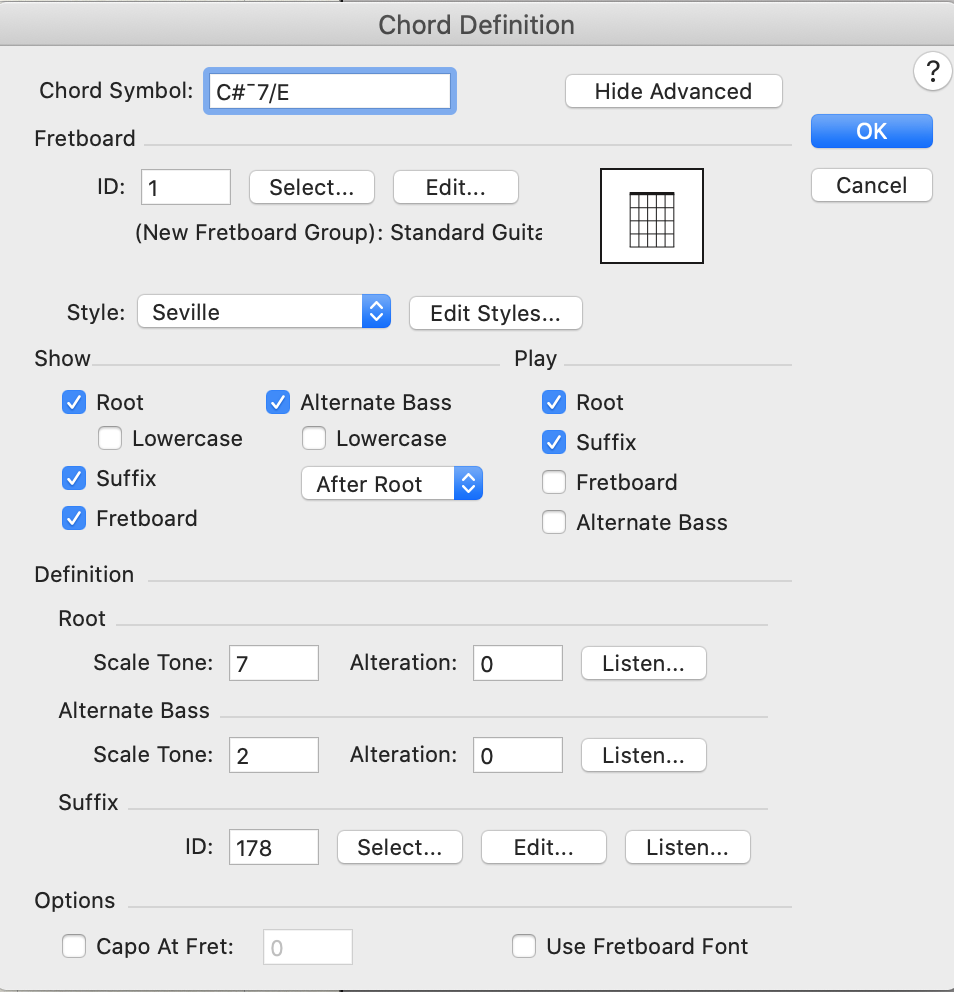The image size is (954, 992).
Task: Cancel the Chord Definition dialog
Action: point(870,185)
